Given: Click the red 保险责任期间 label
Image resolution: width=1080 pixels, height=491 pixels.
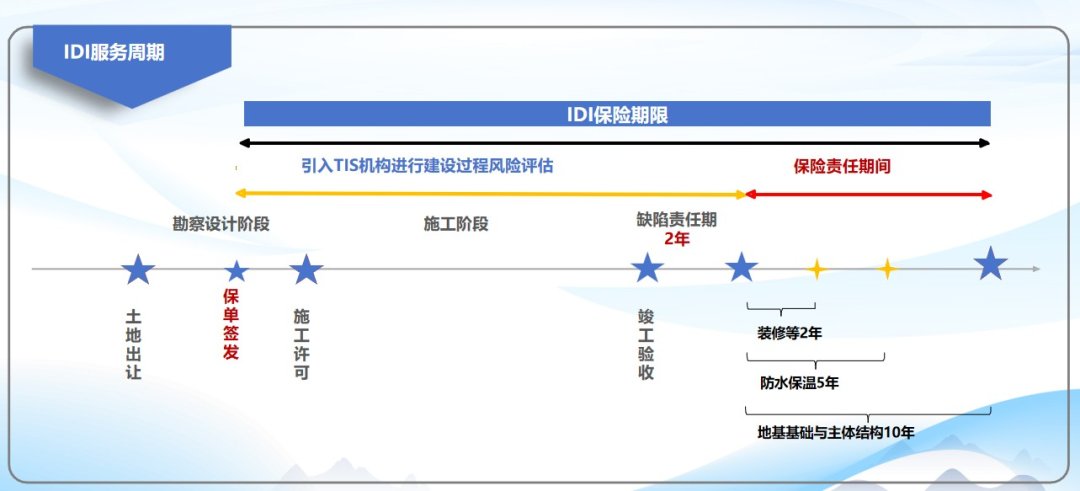Looking at the screenshot, I should tap(842, 166).
